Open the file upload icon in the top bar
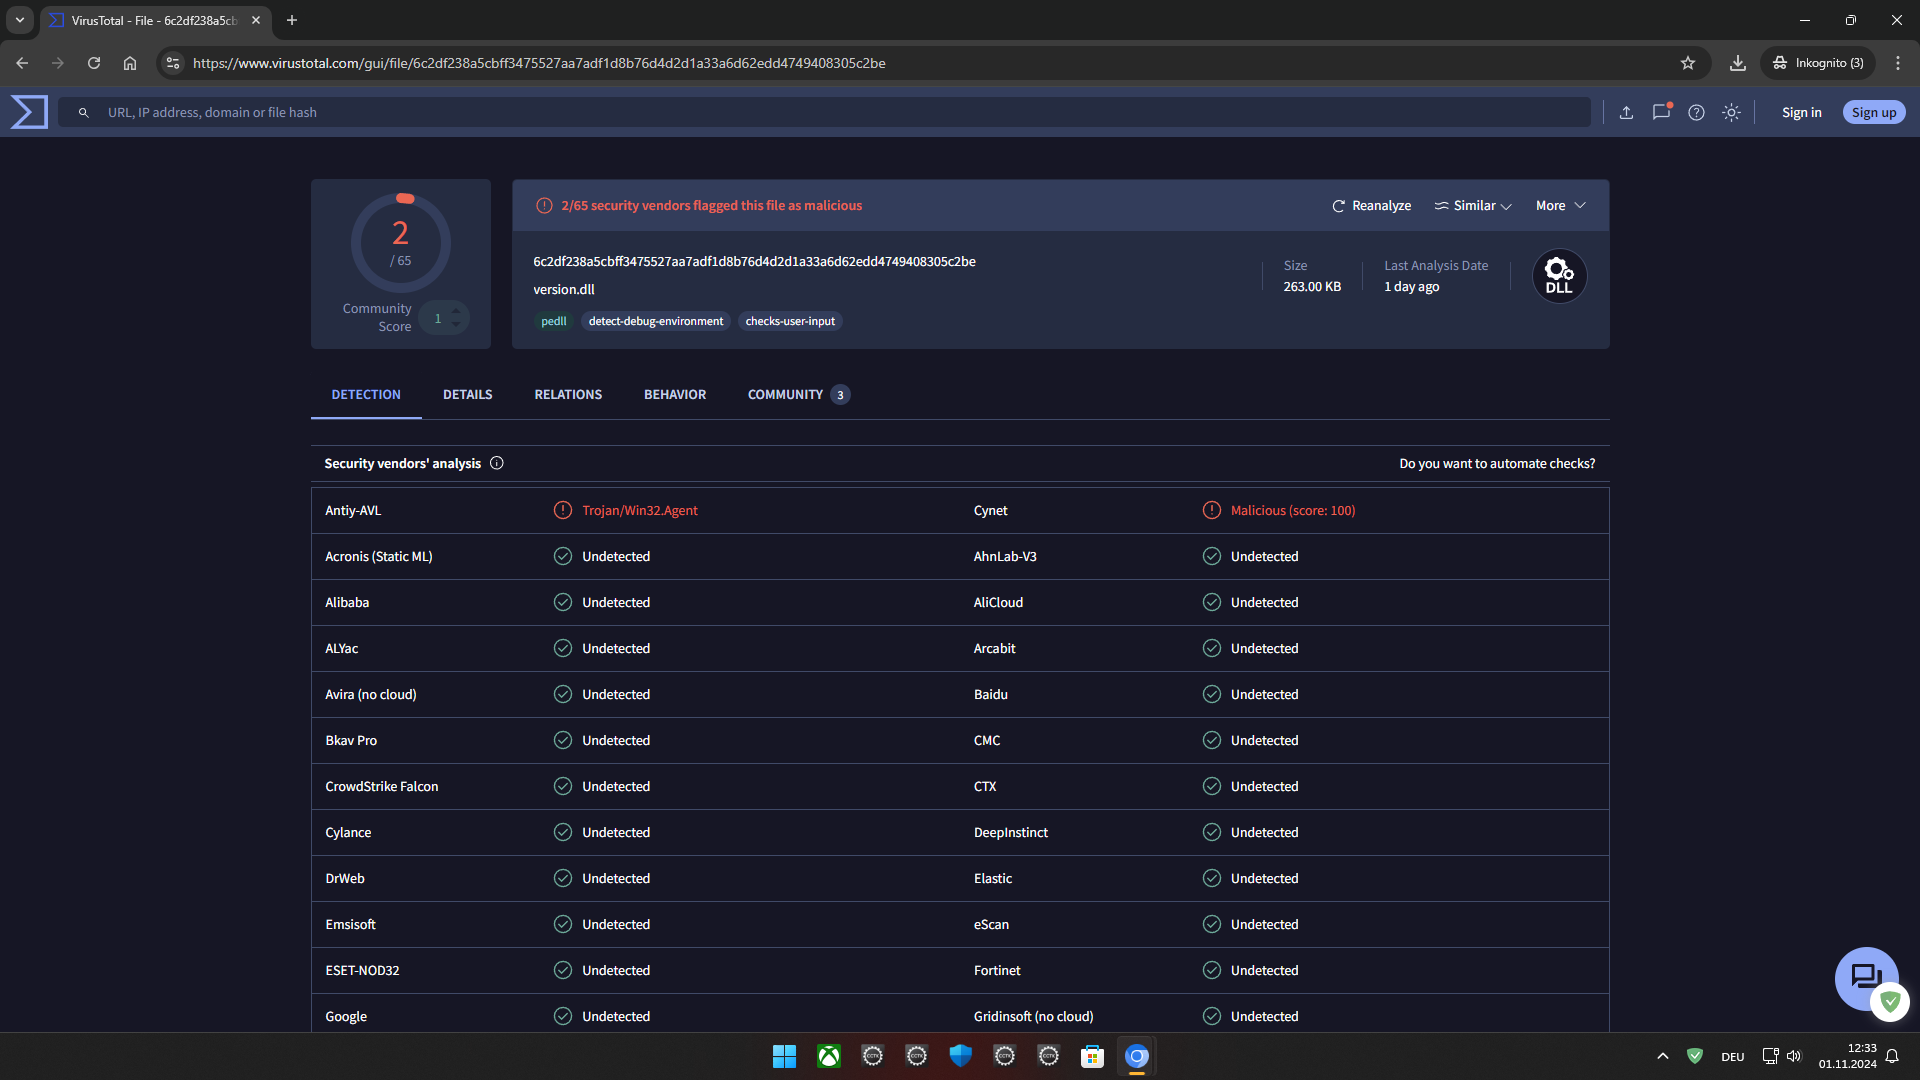This screenshot has width=1920, height=1080. (x=1626, y=112)
